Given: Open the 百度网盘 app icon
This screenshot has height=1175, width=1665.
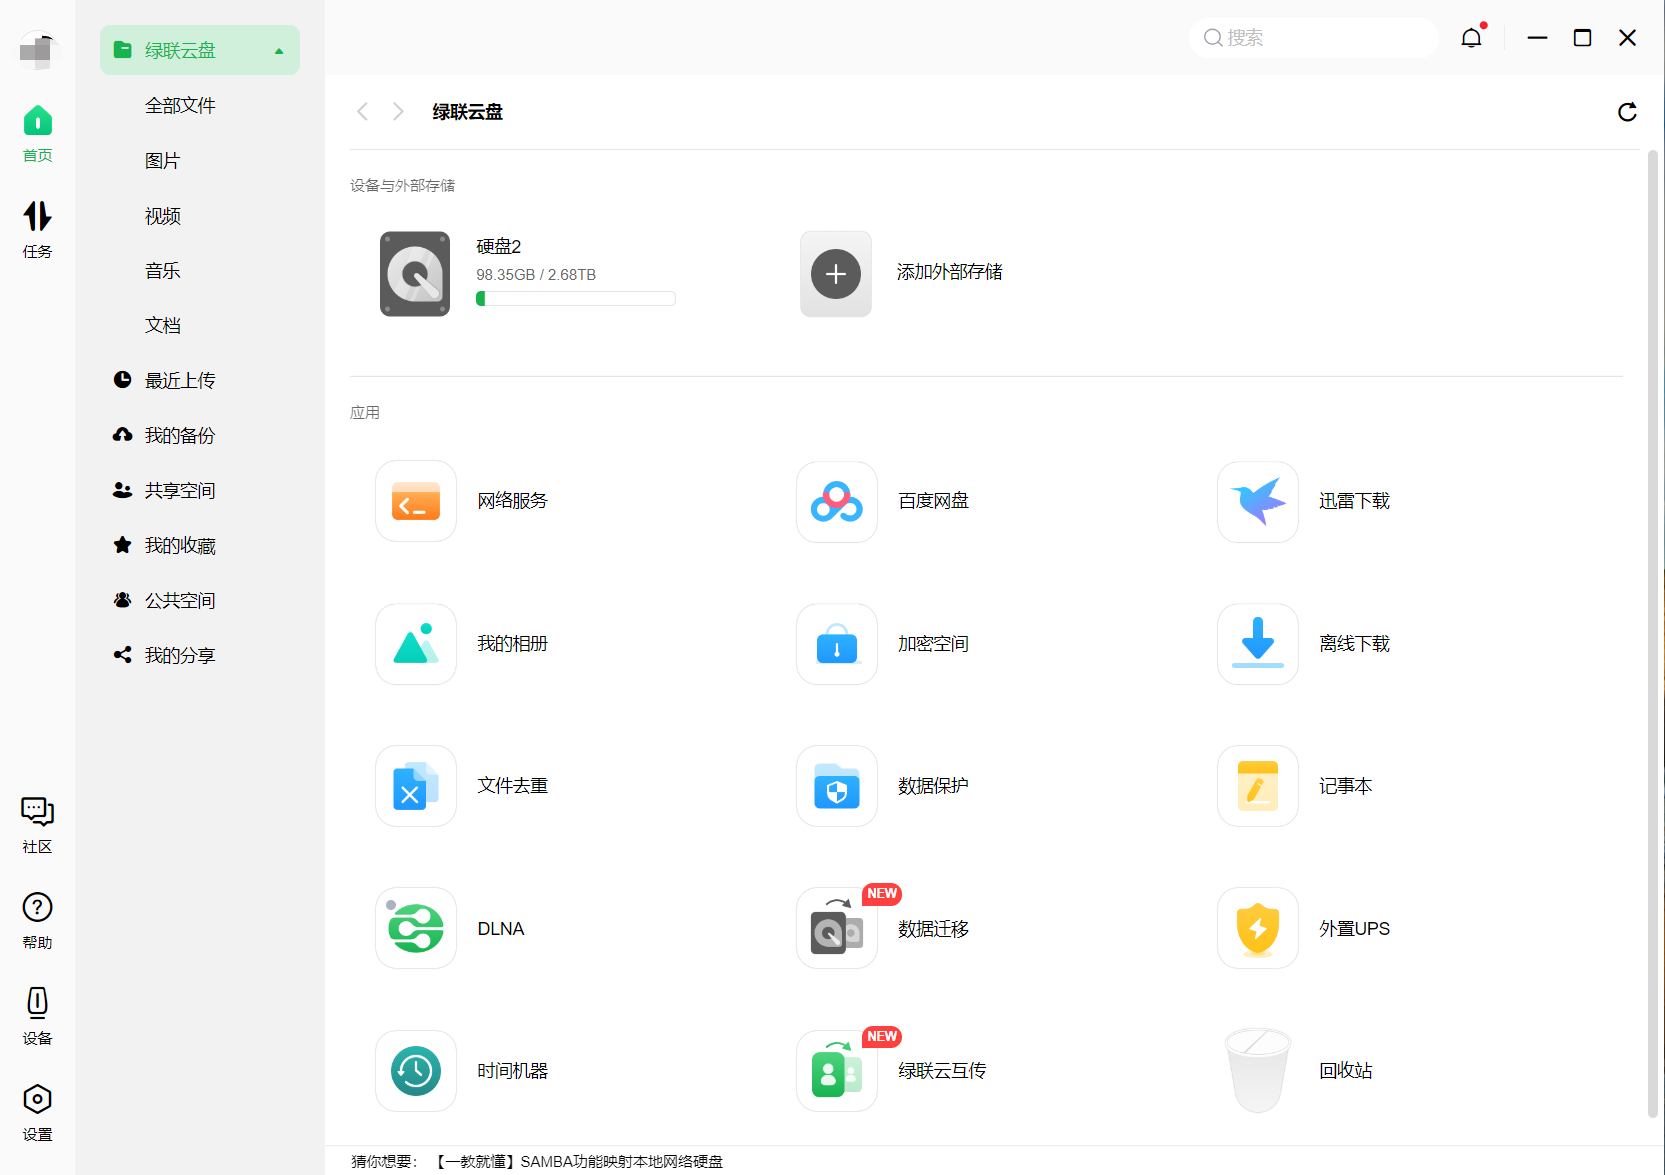Looking at the screenshot, I should (x=837, y=502).
